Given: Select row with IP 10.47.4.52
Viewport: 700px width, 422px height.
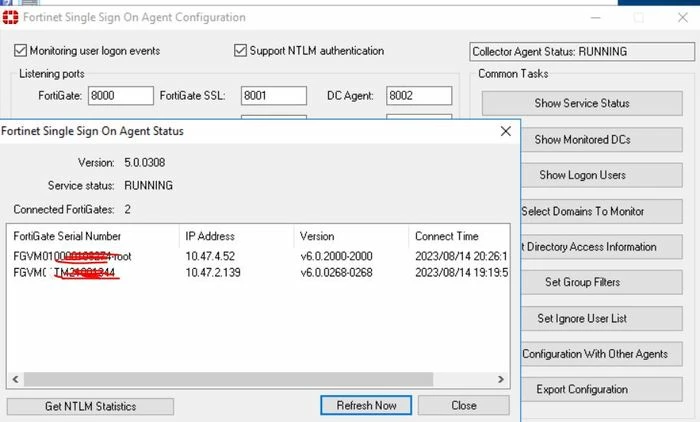Looking at the screenshot, I should 258,256.
